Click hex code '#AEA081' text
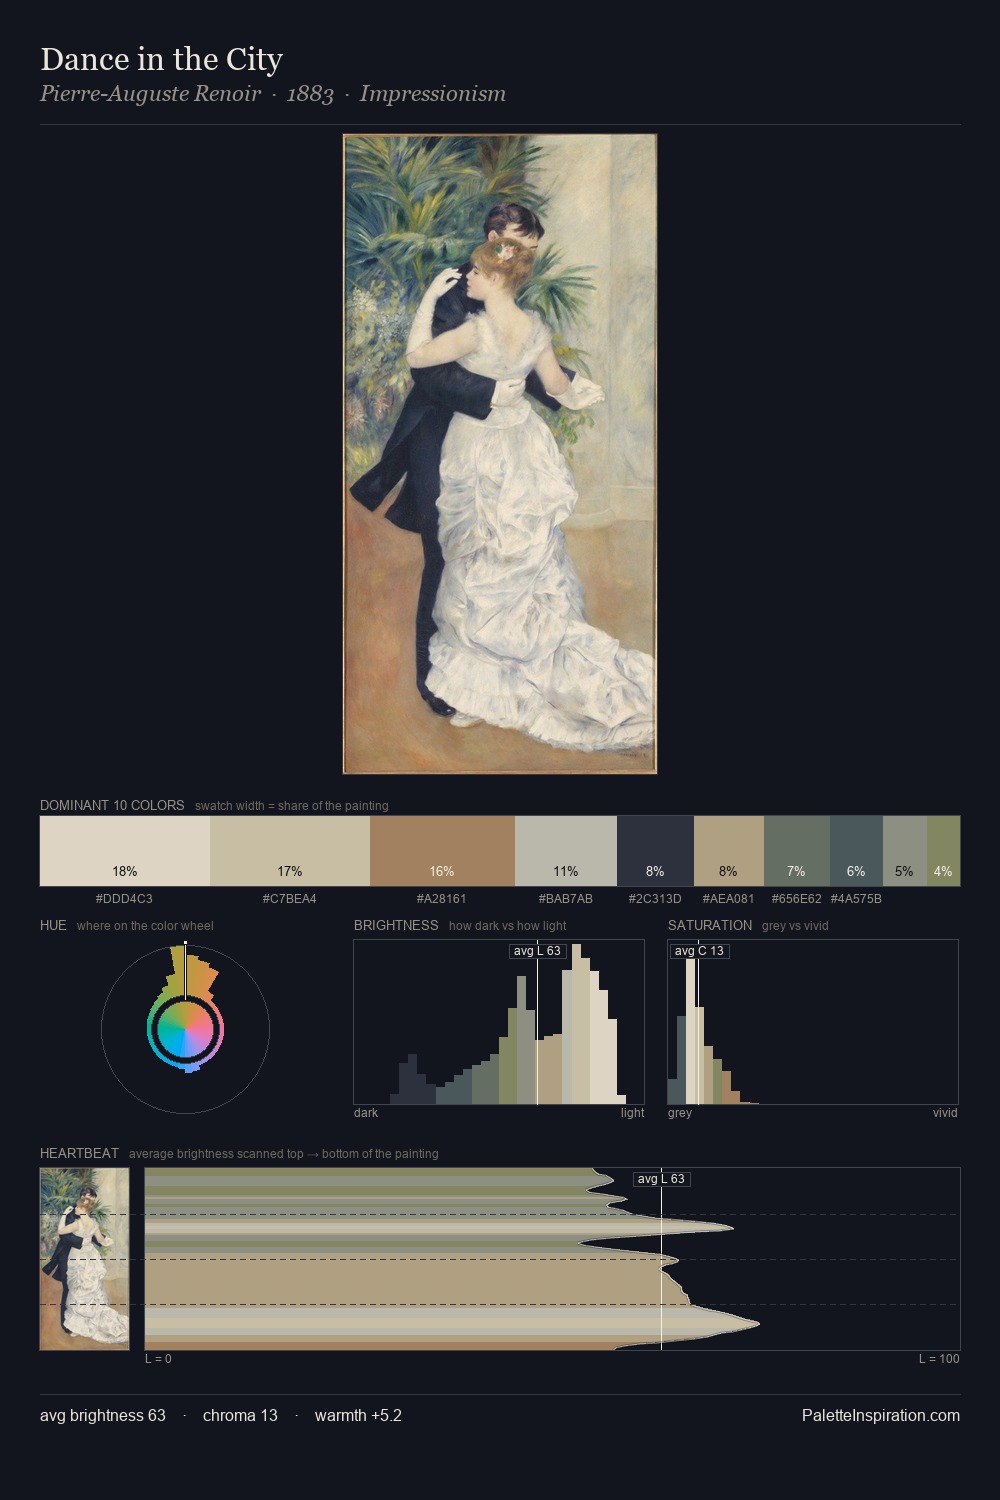Viewport: 1000px width, 1500px height. (x=729, y=899)
